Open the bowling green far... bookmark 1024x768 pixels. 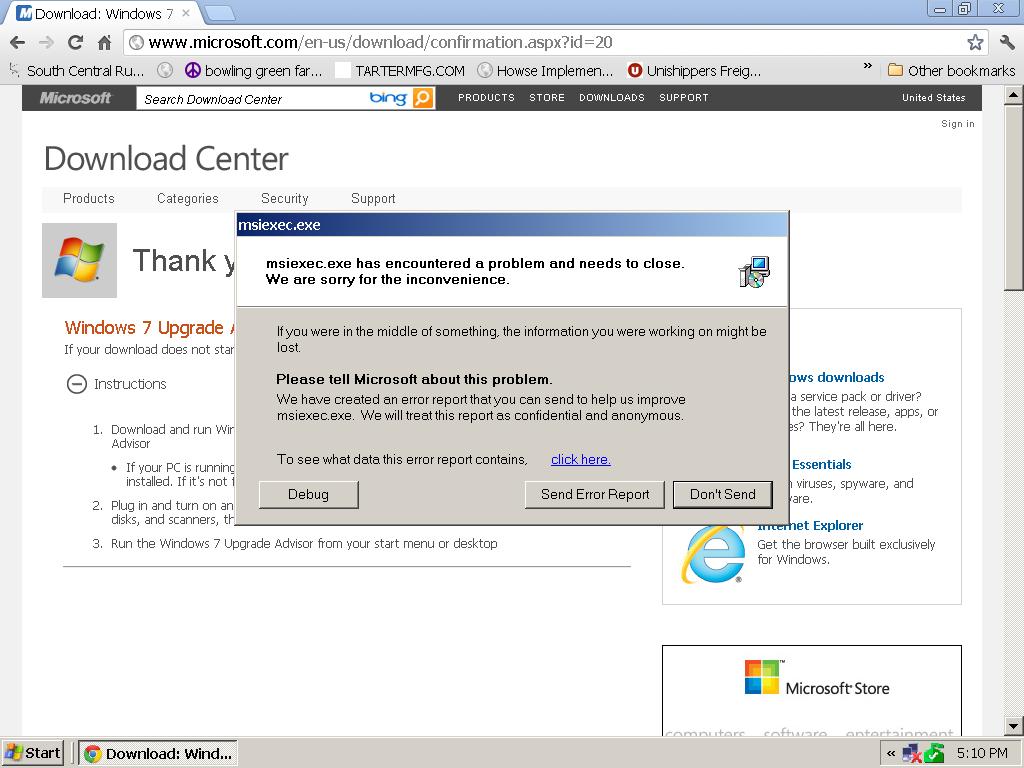point(254,71)
